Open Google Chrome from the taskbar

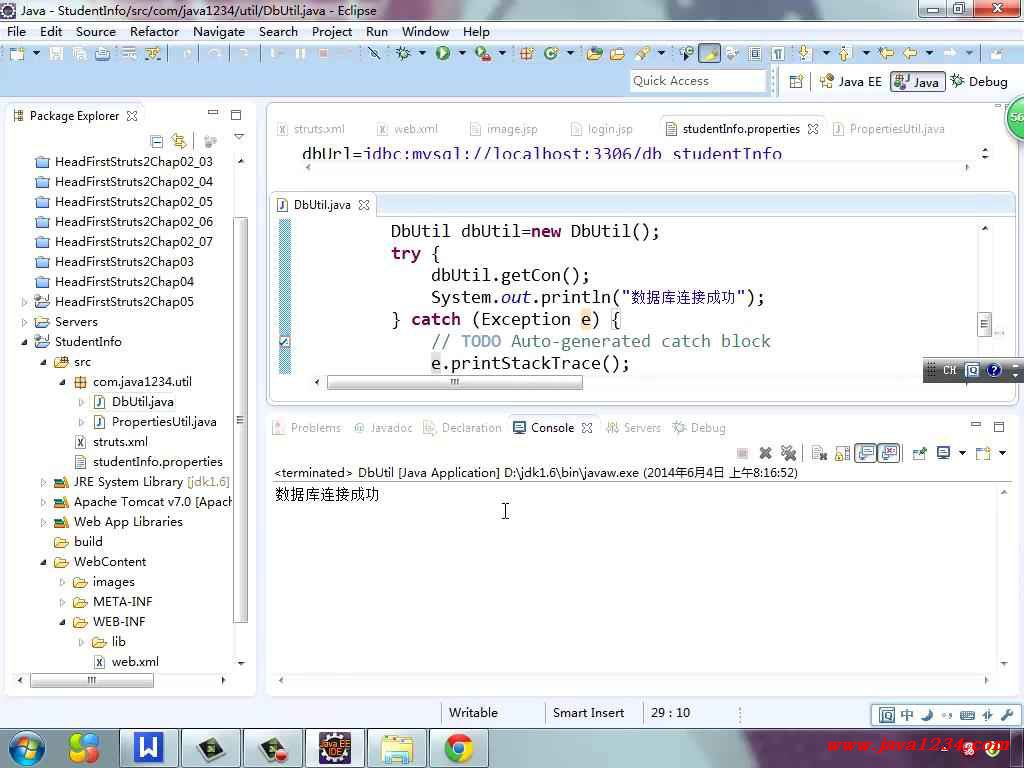pyautogui.click(x=459, y=747)
